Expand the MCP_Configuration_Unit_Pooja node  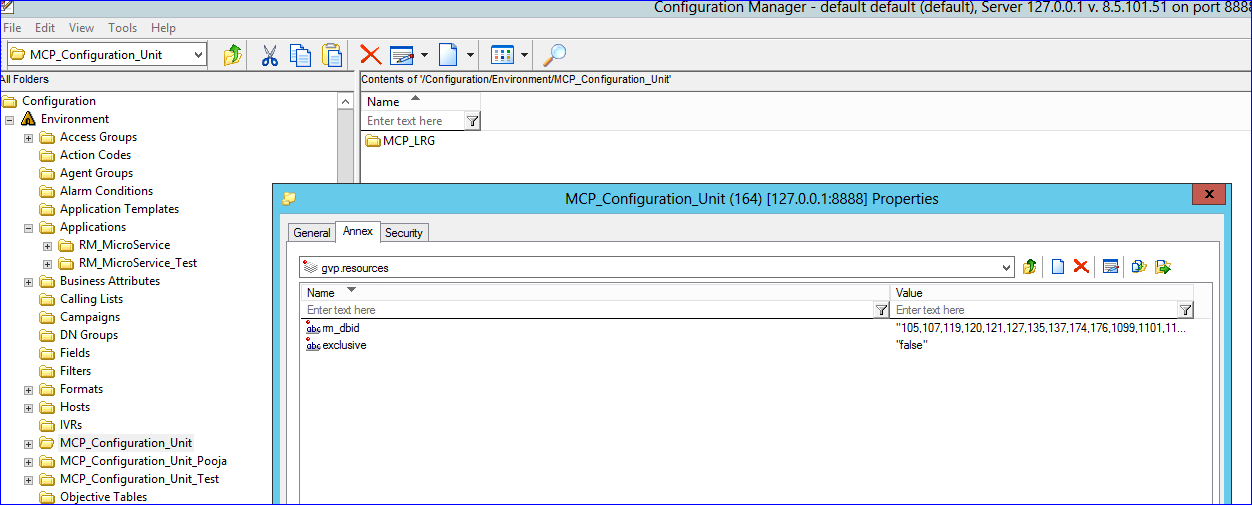[x=28, y=461]
